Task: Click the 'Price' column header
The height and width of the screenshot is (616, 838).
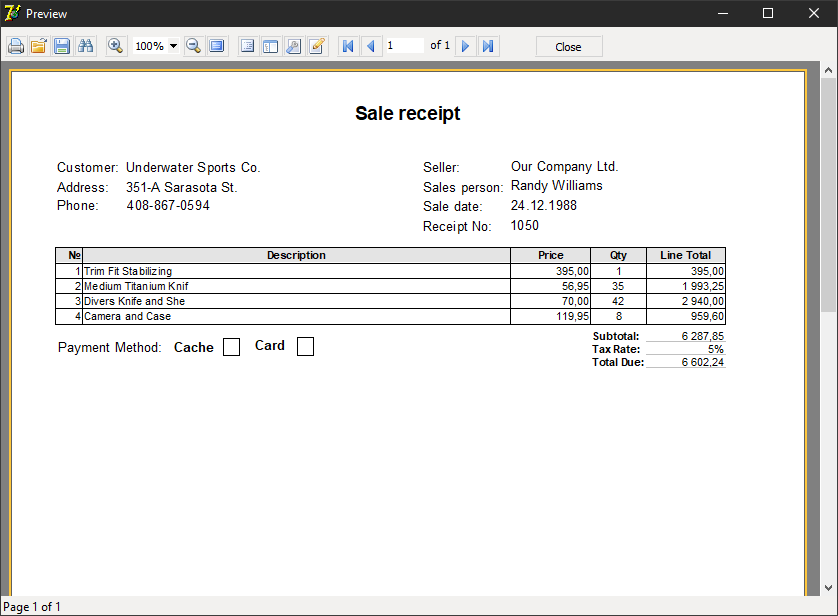Action: tap(550, 255)
